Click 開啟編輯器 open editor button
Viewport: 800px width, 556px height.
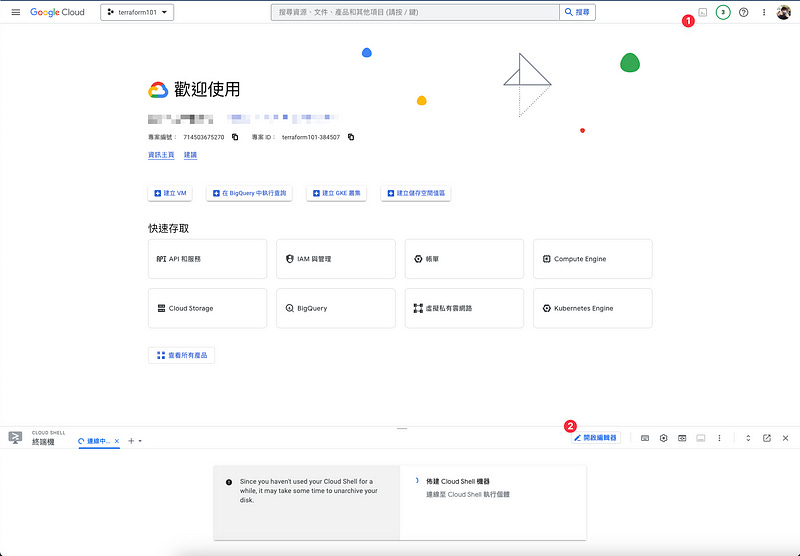point(596,438)
